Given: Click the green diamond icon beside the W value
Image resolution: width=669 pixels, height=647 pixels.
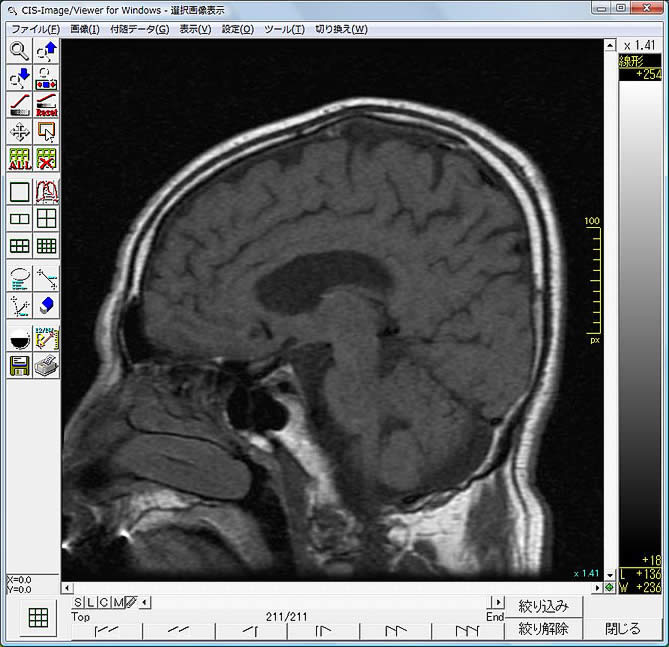Looking at the screenshot, I should click(x=609, y=588).
